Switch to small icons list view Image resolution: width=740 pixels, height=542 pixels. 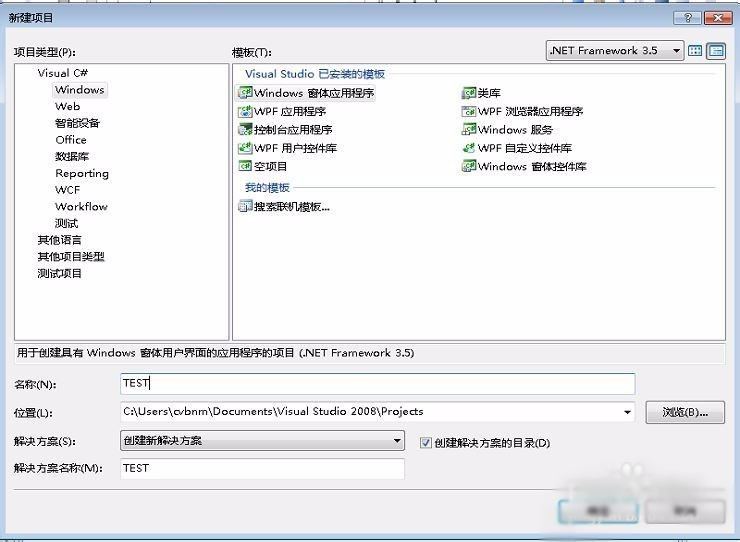point(716,51)
